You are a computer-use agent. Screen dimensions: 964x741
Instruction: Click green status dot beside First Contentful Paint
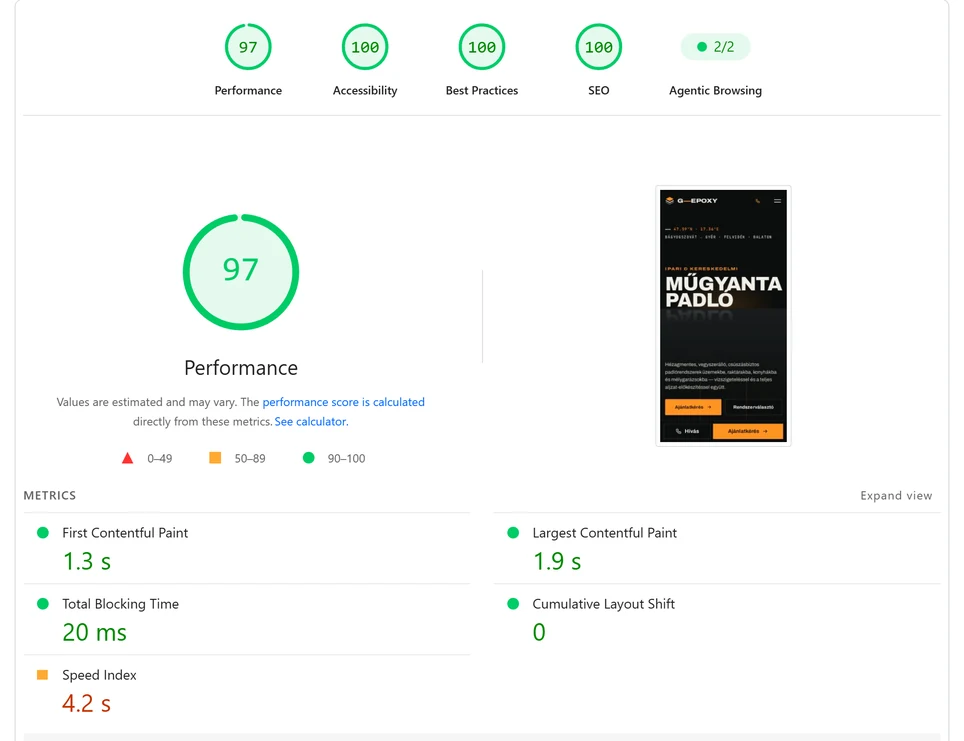tap(42, 533)
